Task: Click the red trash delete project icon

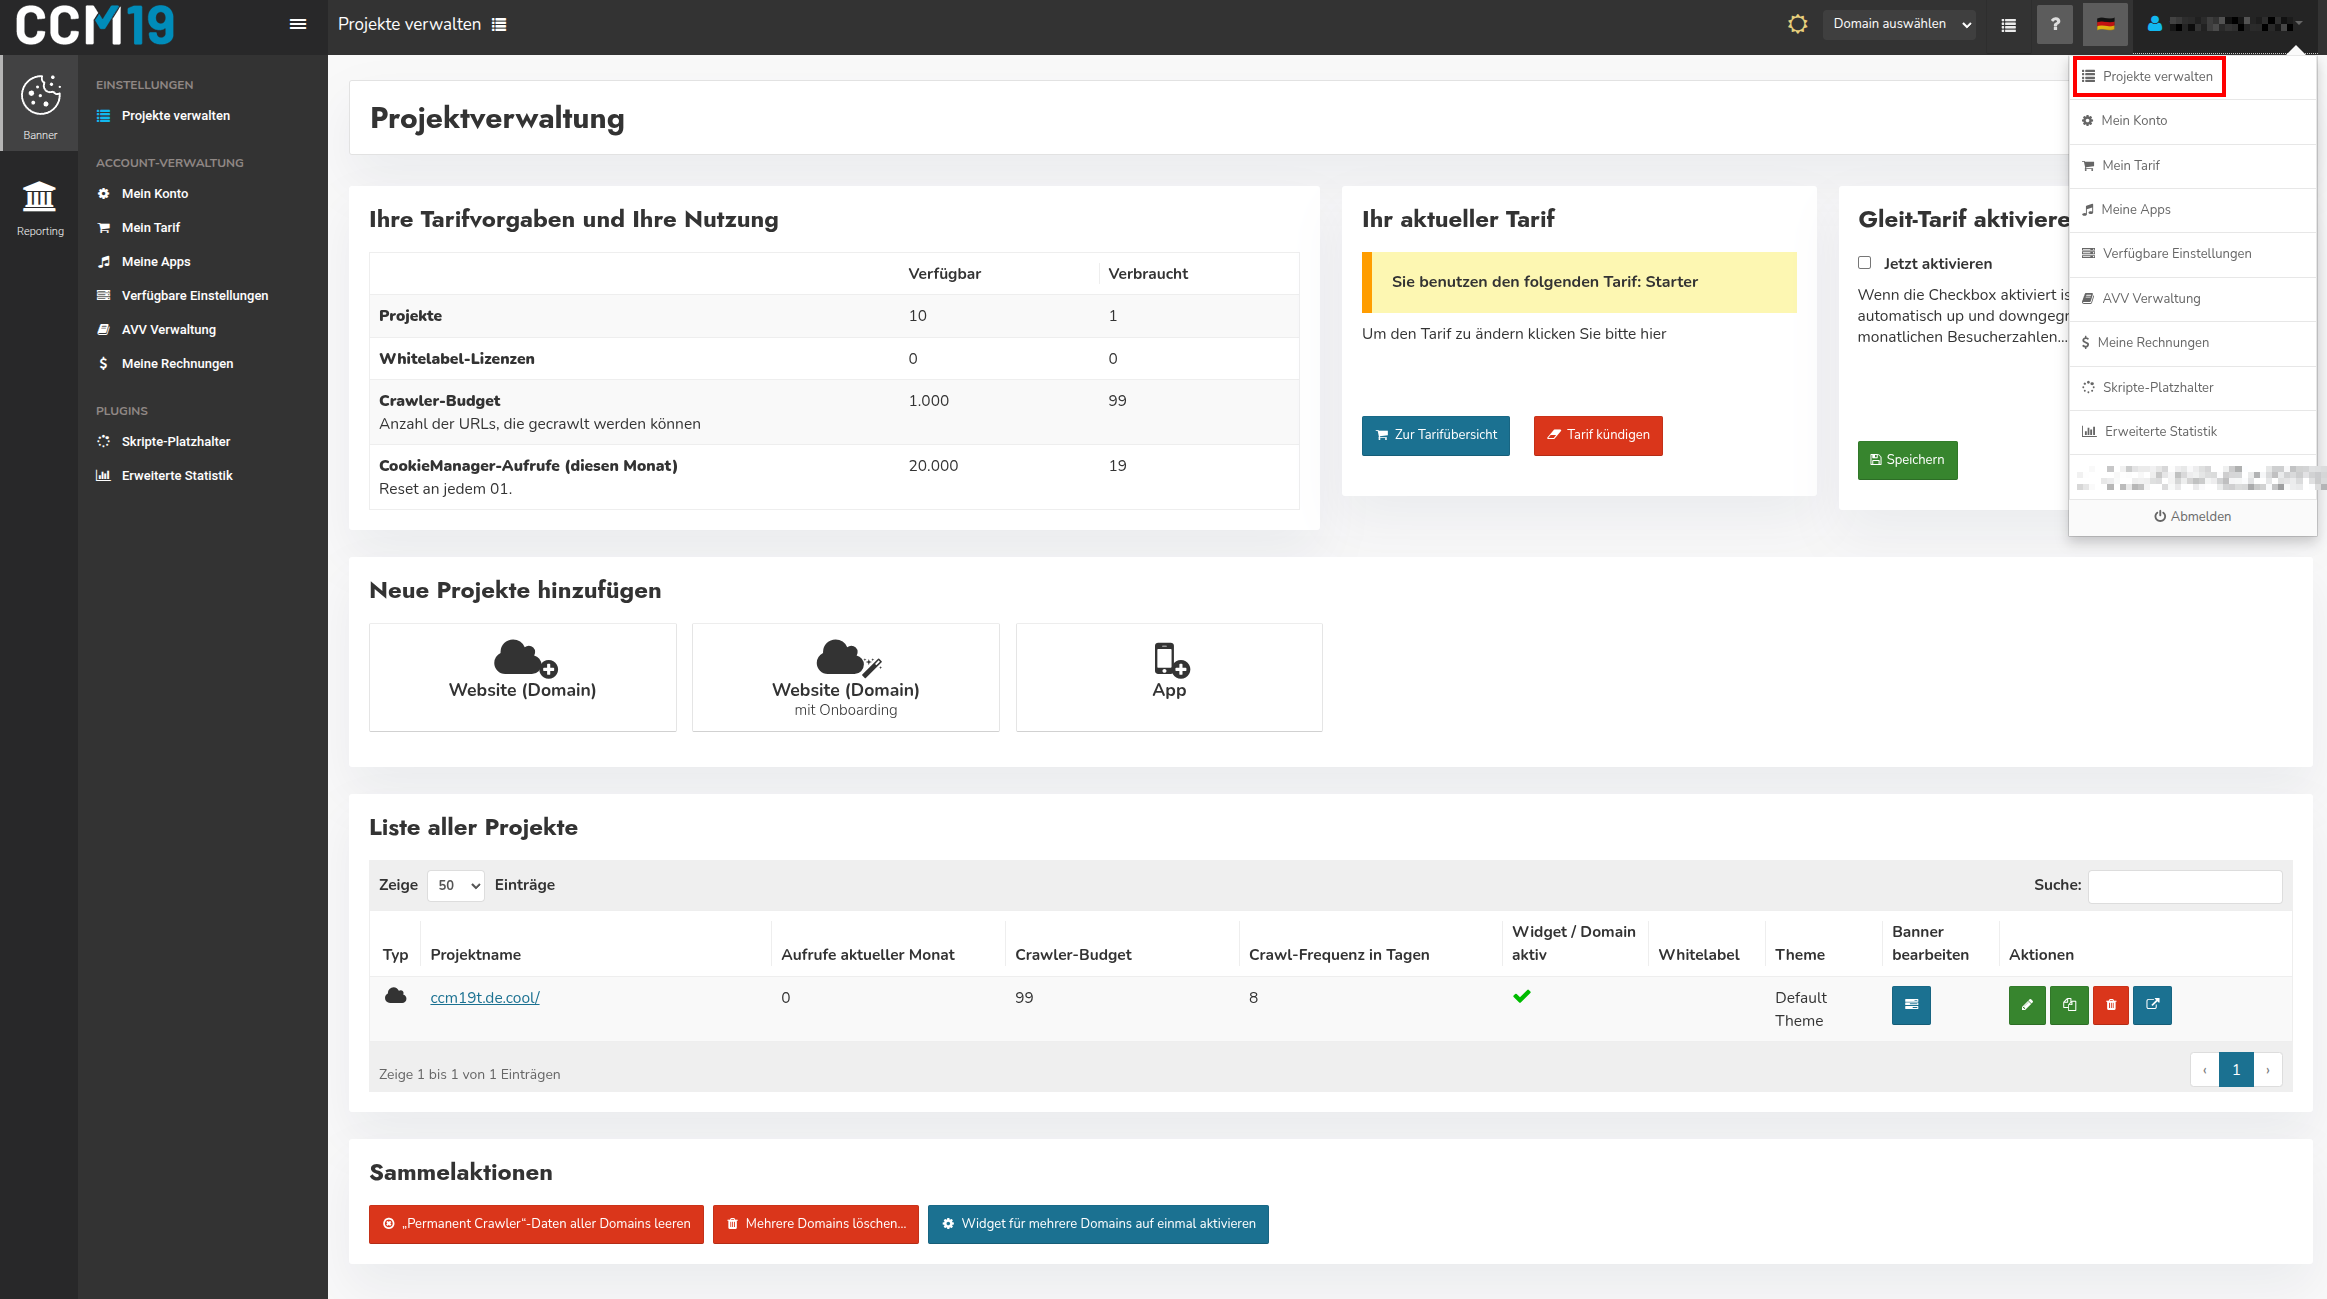Action: tap(2111, 1005)
